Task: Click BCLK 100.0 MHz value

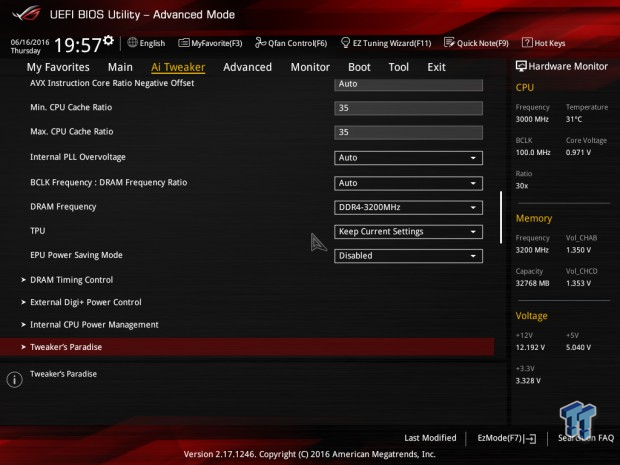Action: [533, 152]
